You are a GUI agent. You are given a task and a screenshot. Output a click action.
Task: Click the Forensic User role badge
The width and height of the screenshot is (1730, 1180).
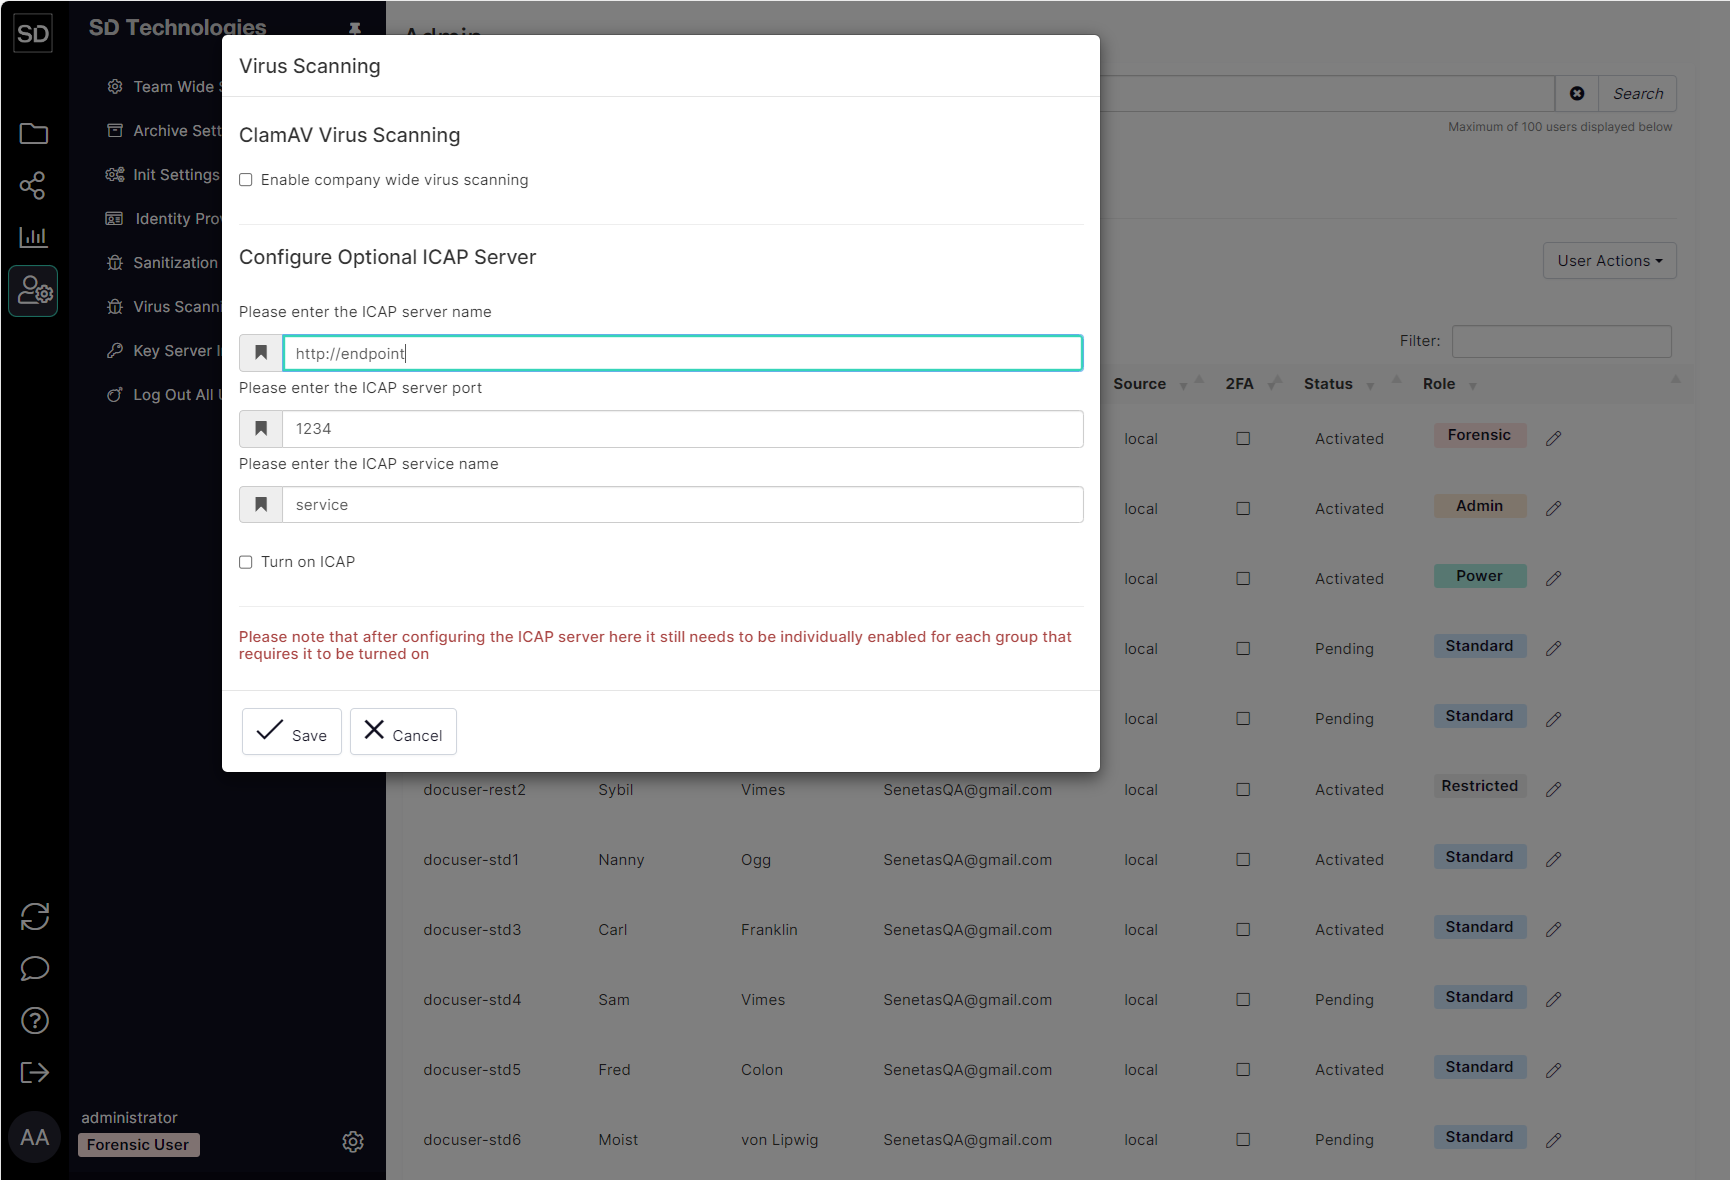coord(139,1145)
